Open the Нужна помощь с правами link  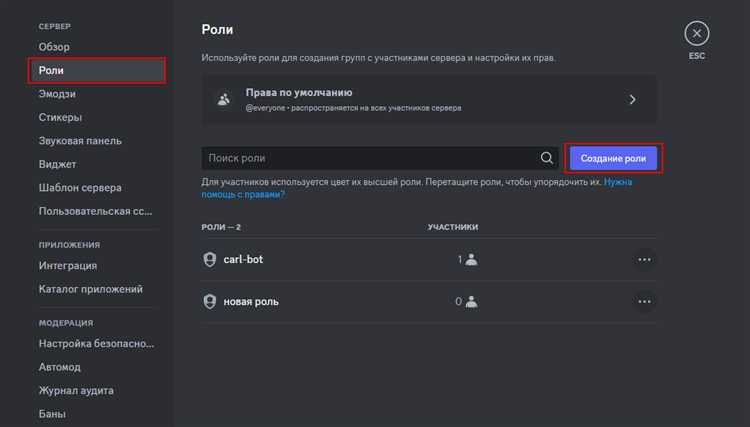click(x=617, y=182)
